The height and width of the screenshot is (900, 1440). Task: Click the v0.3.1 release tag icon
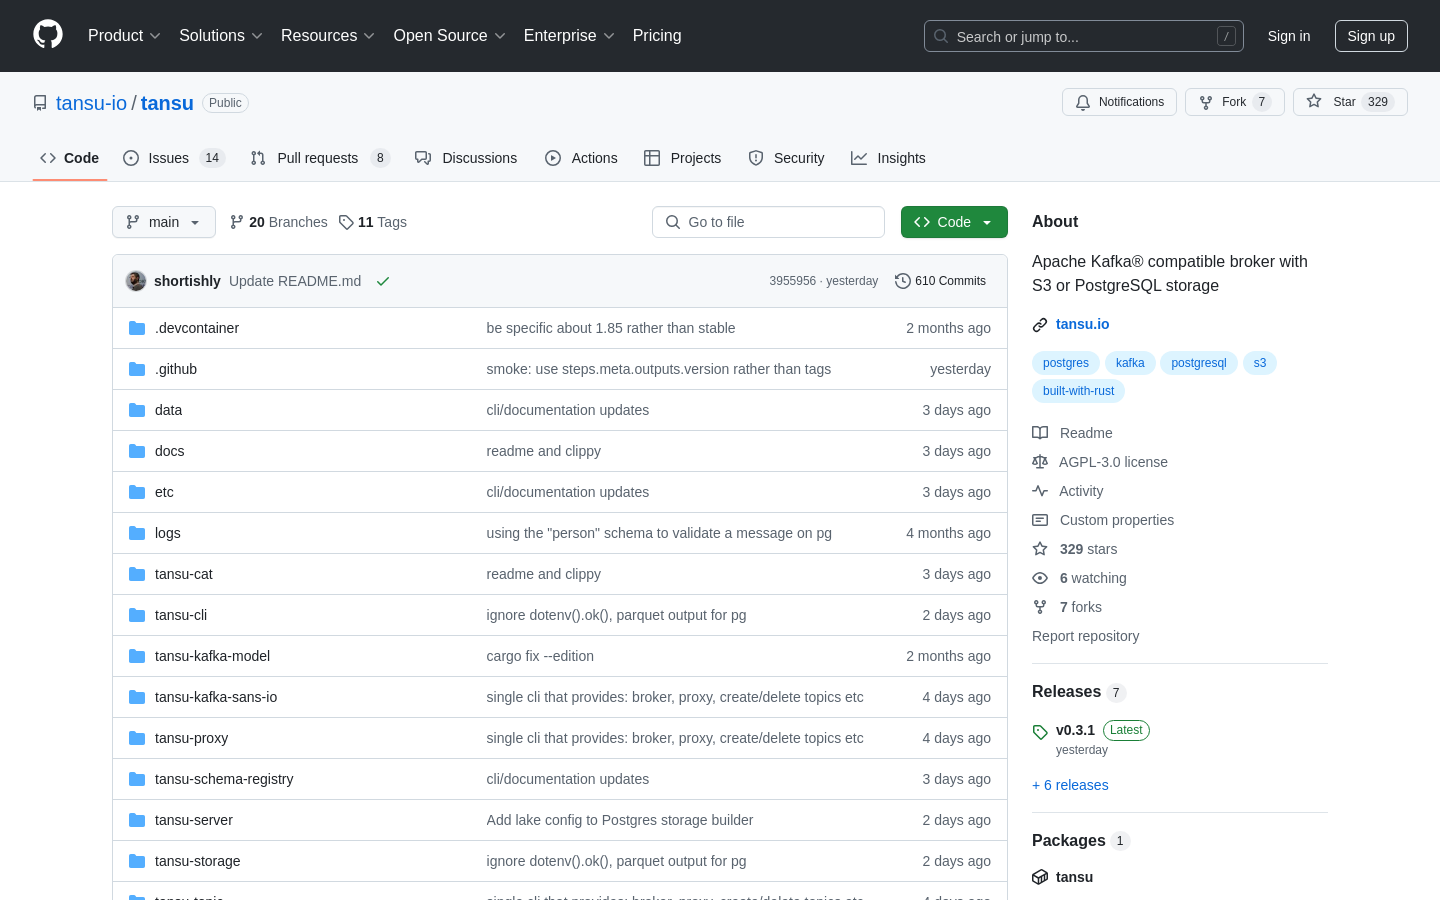1040,731
